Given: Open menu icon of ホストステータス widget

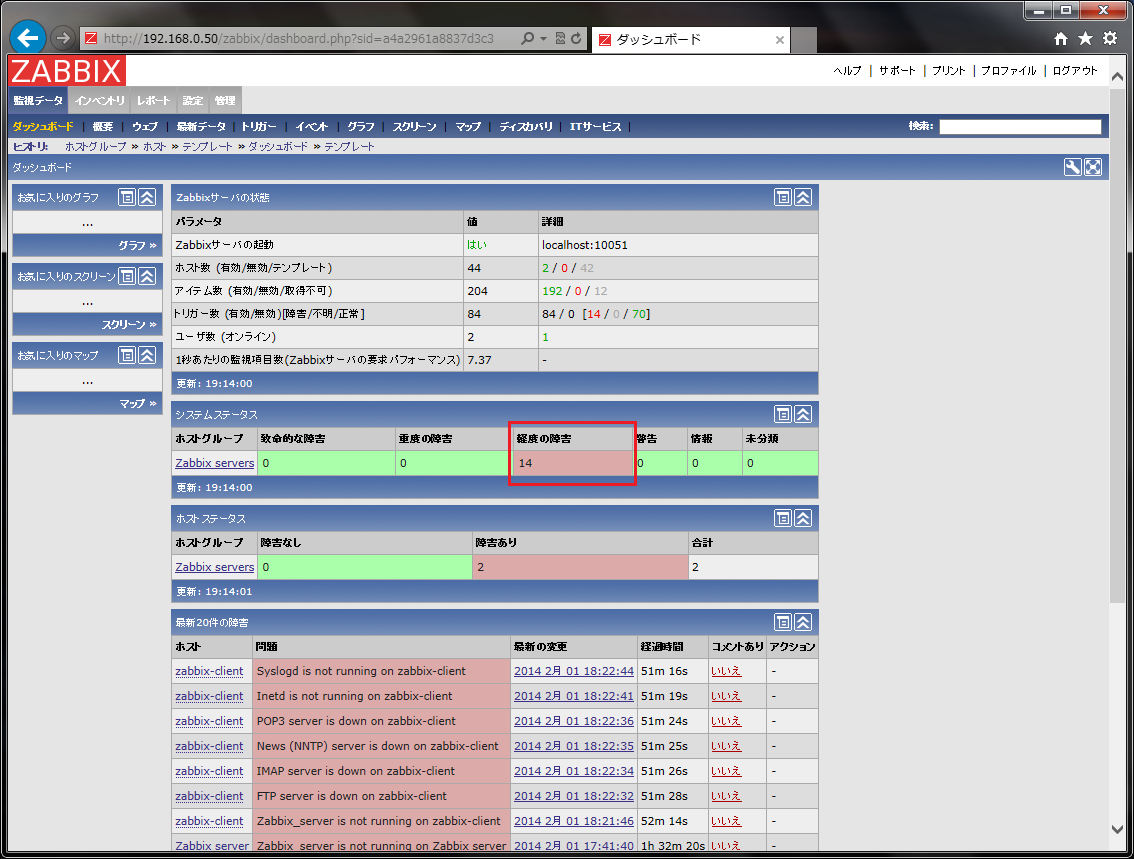Looking at the screenshot, I should (x=783, y=518).
